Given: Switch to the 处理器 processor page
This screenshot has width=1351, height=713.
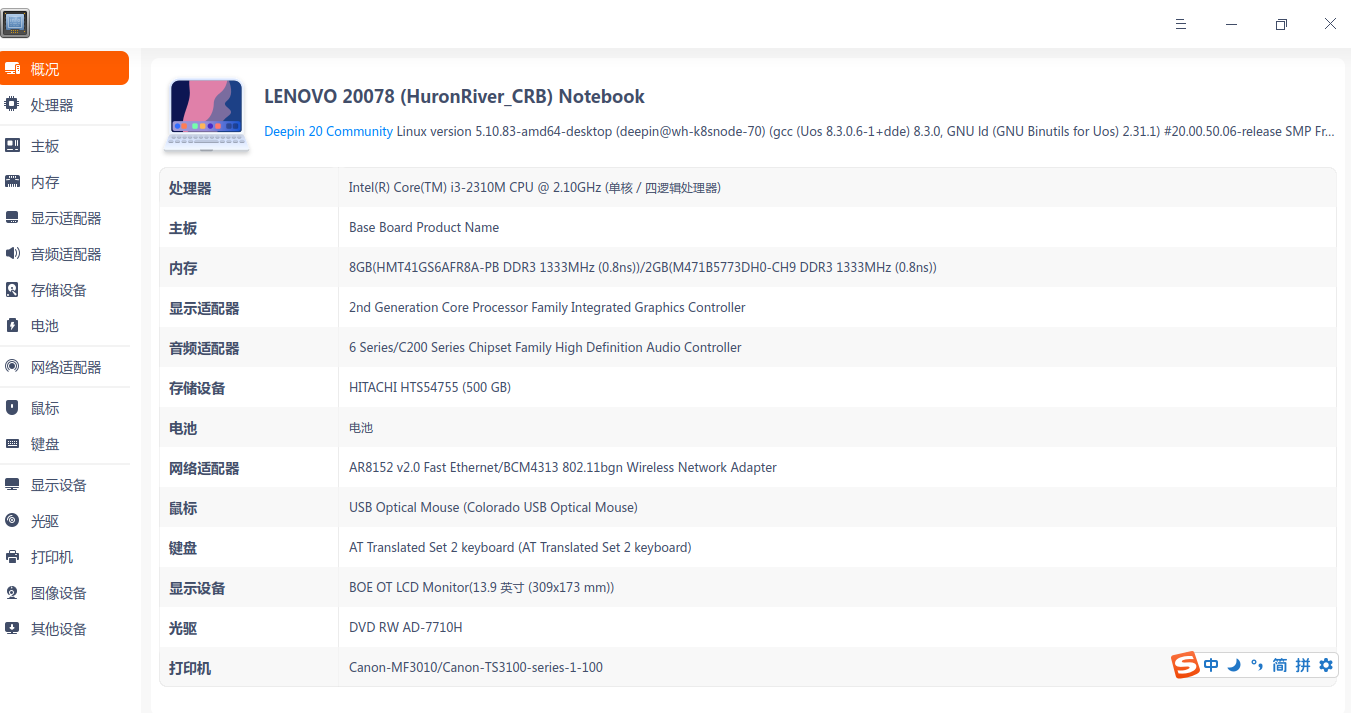Looking at the screenshot, I should click(52, 105).
